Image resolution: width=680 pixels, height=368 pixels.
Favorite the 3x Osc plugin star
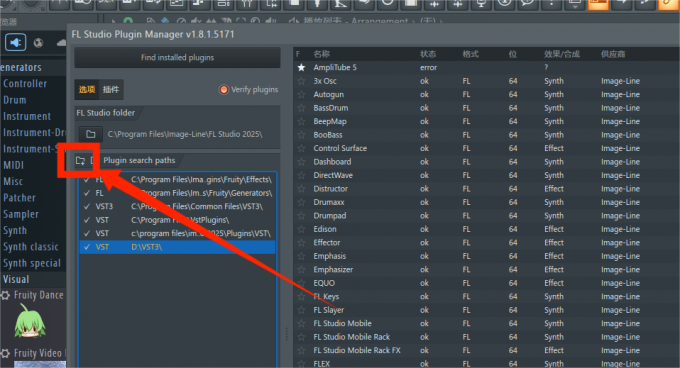pyautogui.click(x=301, y=81)
